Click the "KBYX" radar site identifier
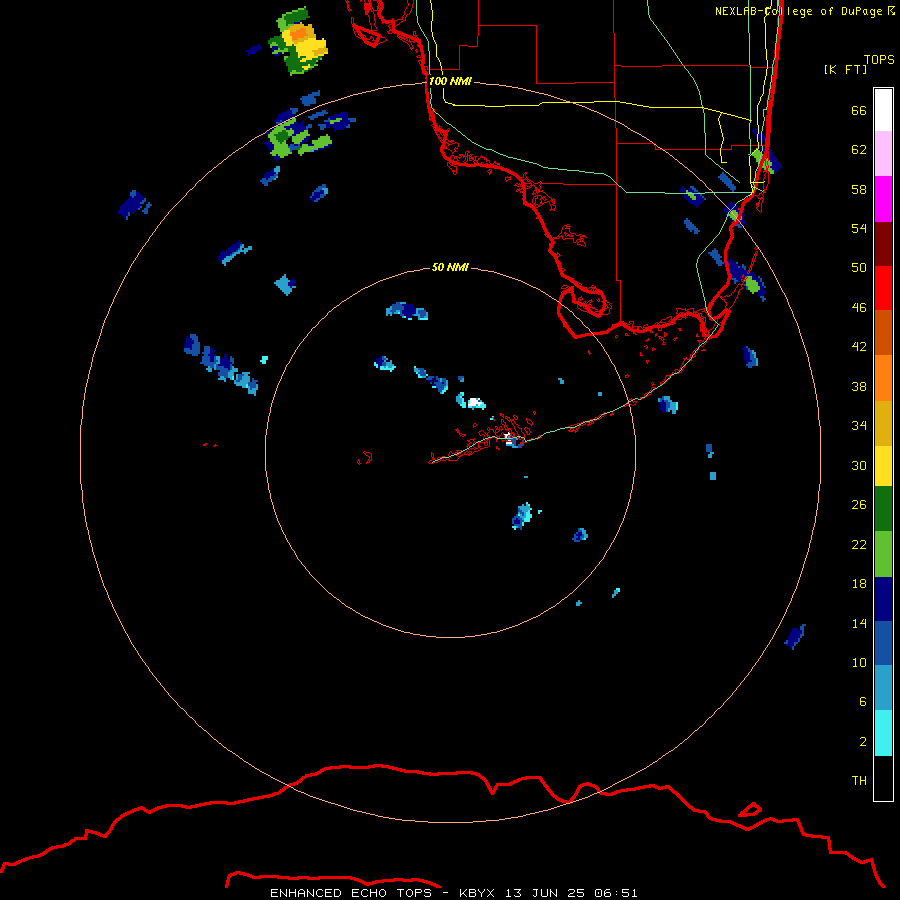 pos(476,893)
